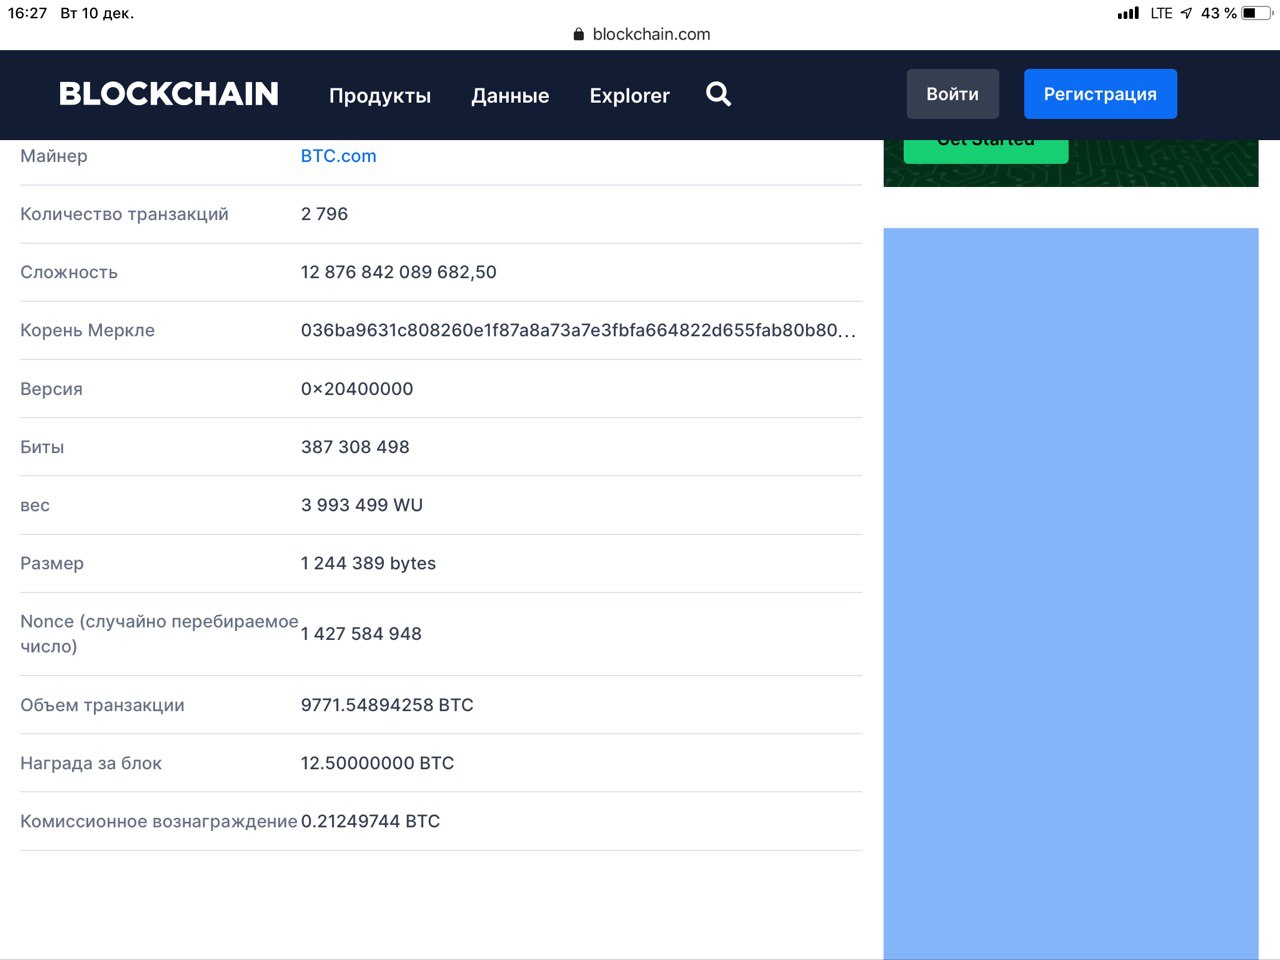
Task: Select nonce value 1 427 584 948
Action: point(361,634)
